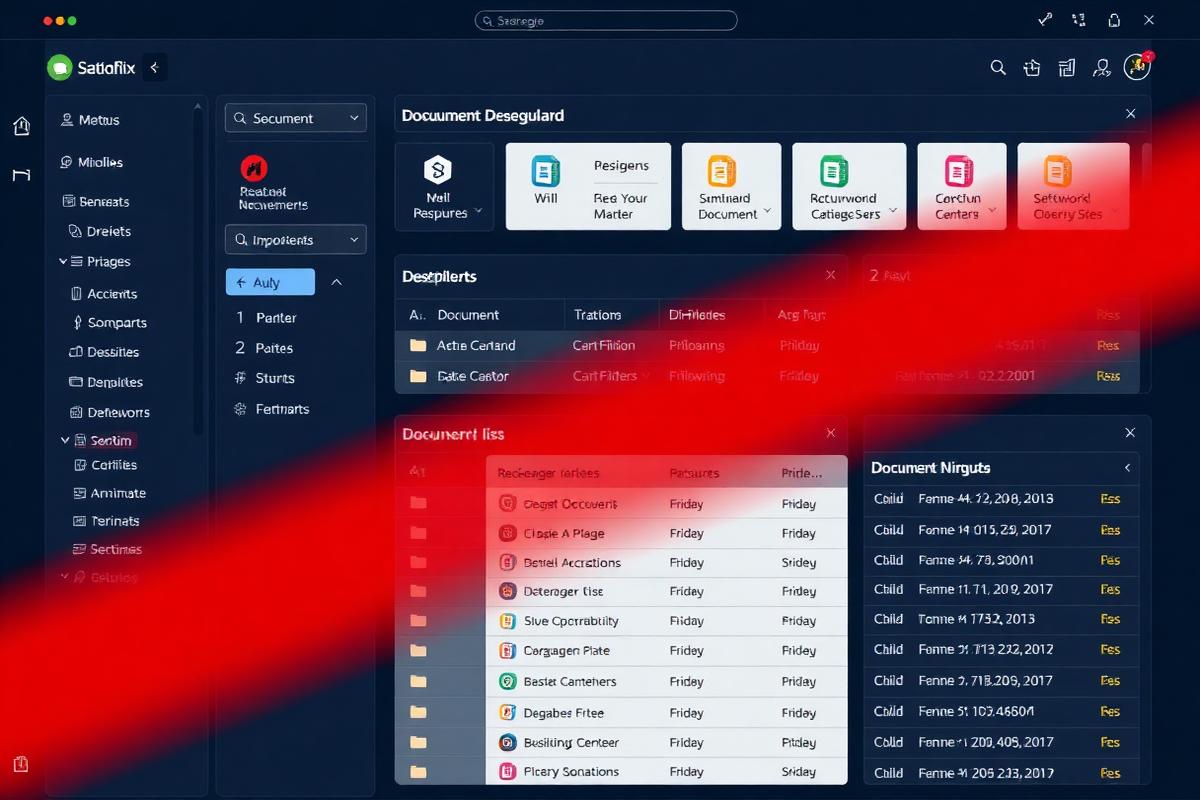Click the green icon beside Bastet Cantehers
The width and height of the screenshot is (1200, 800).
click(x=506, y=682)
